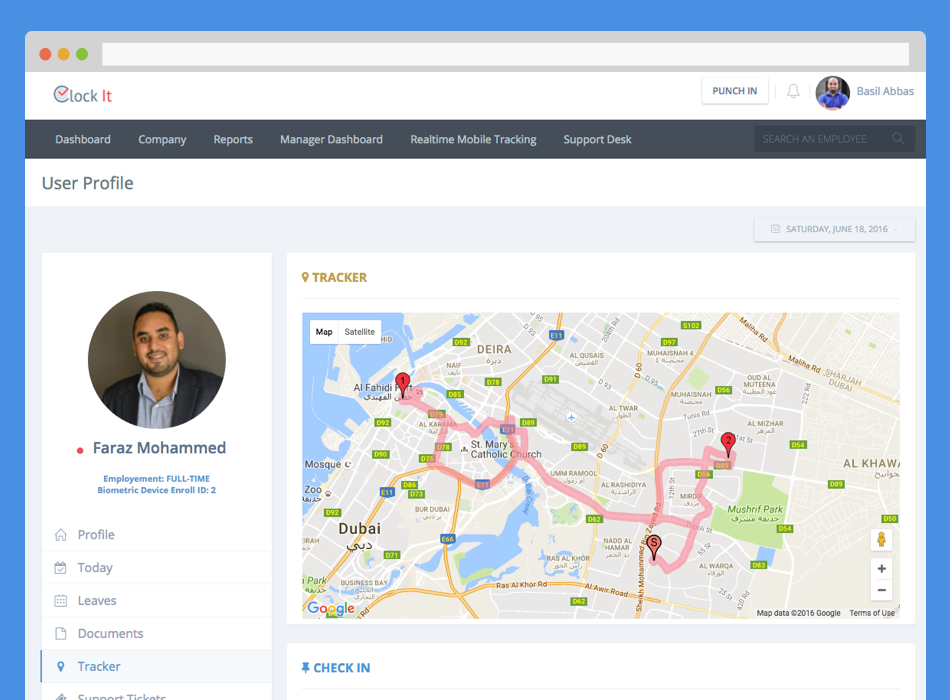
Task: Click the calendar icon in date picker
Action: tap(775, 229)
